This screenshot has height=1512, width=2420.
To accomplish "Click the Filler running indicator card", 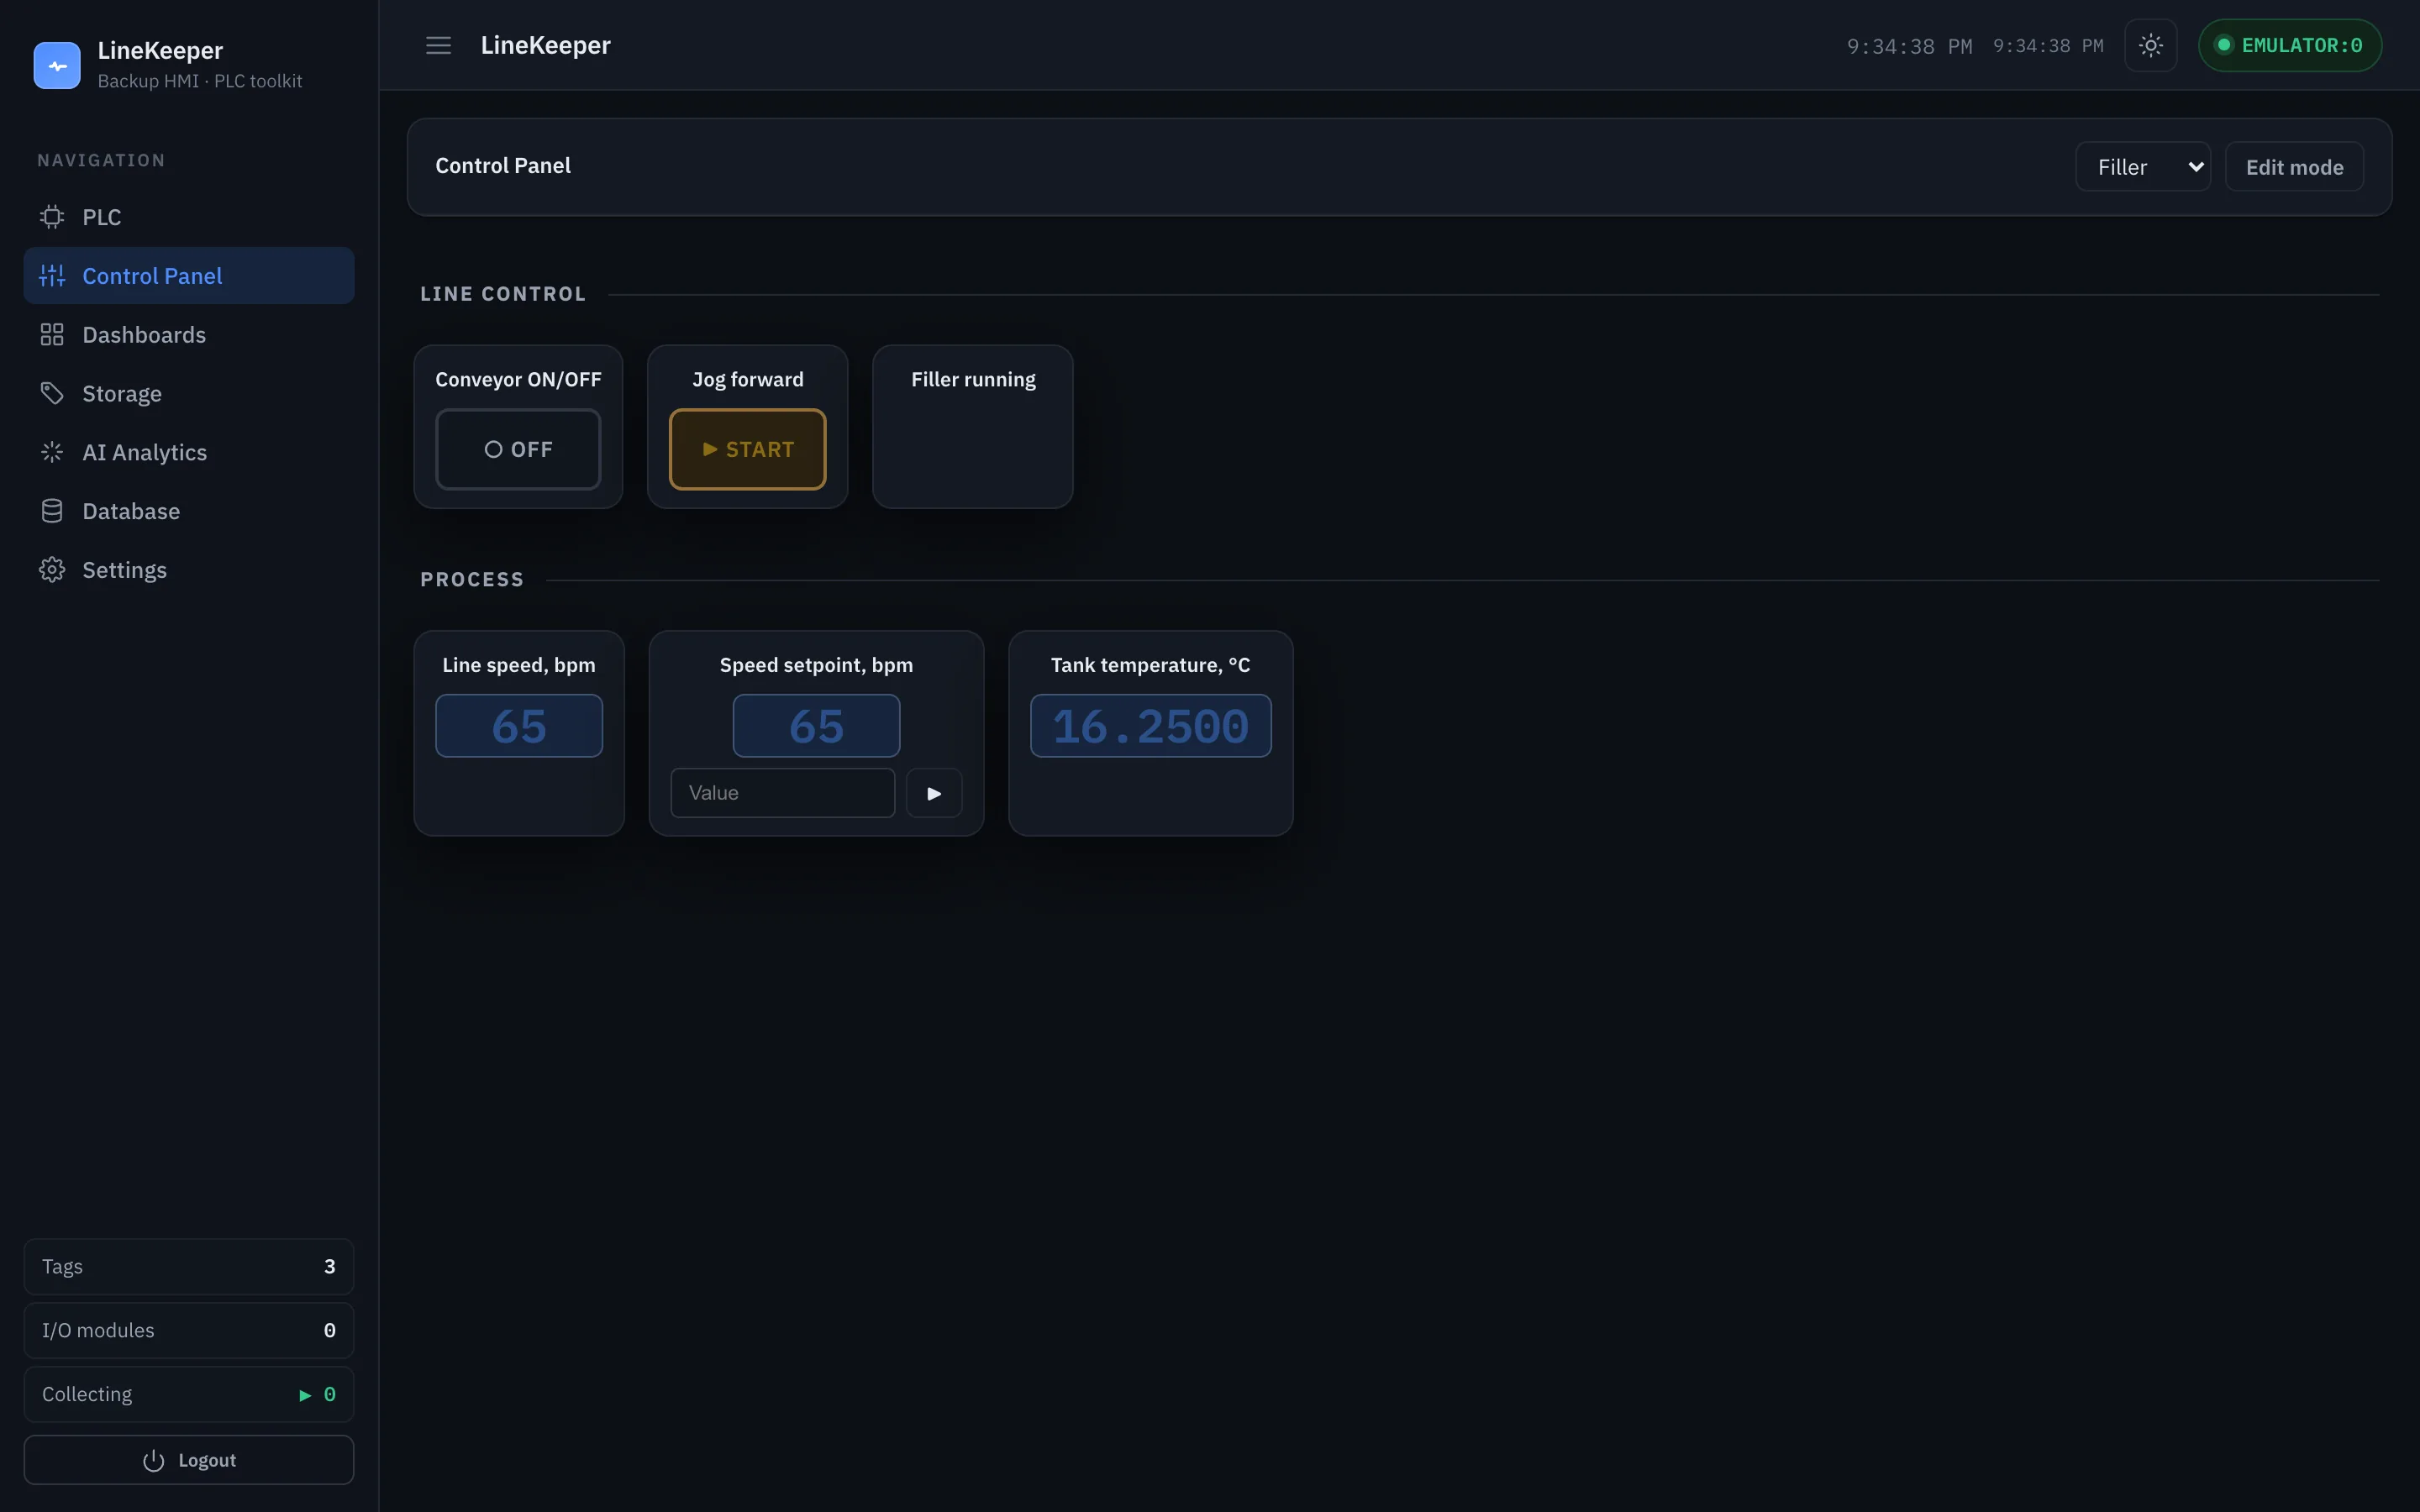I will point(973,427).
